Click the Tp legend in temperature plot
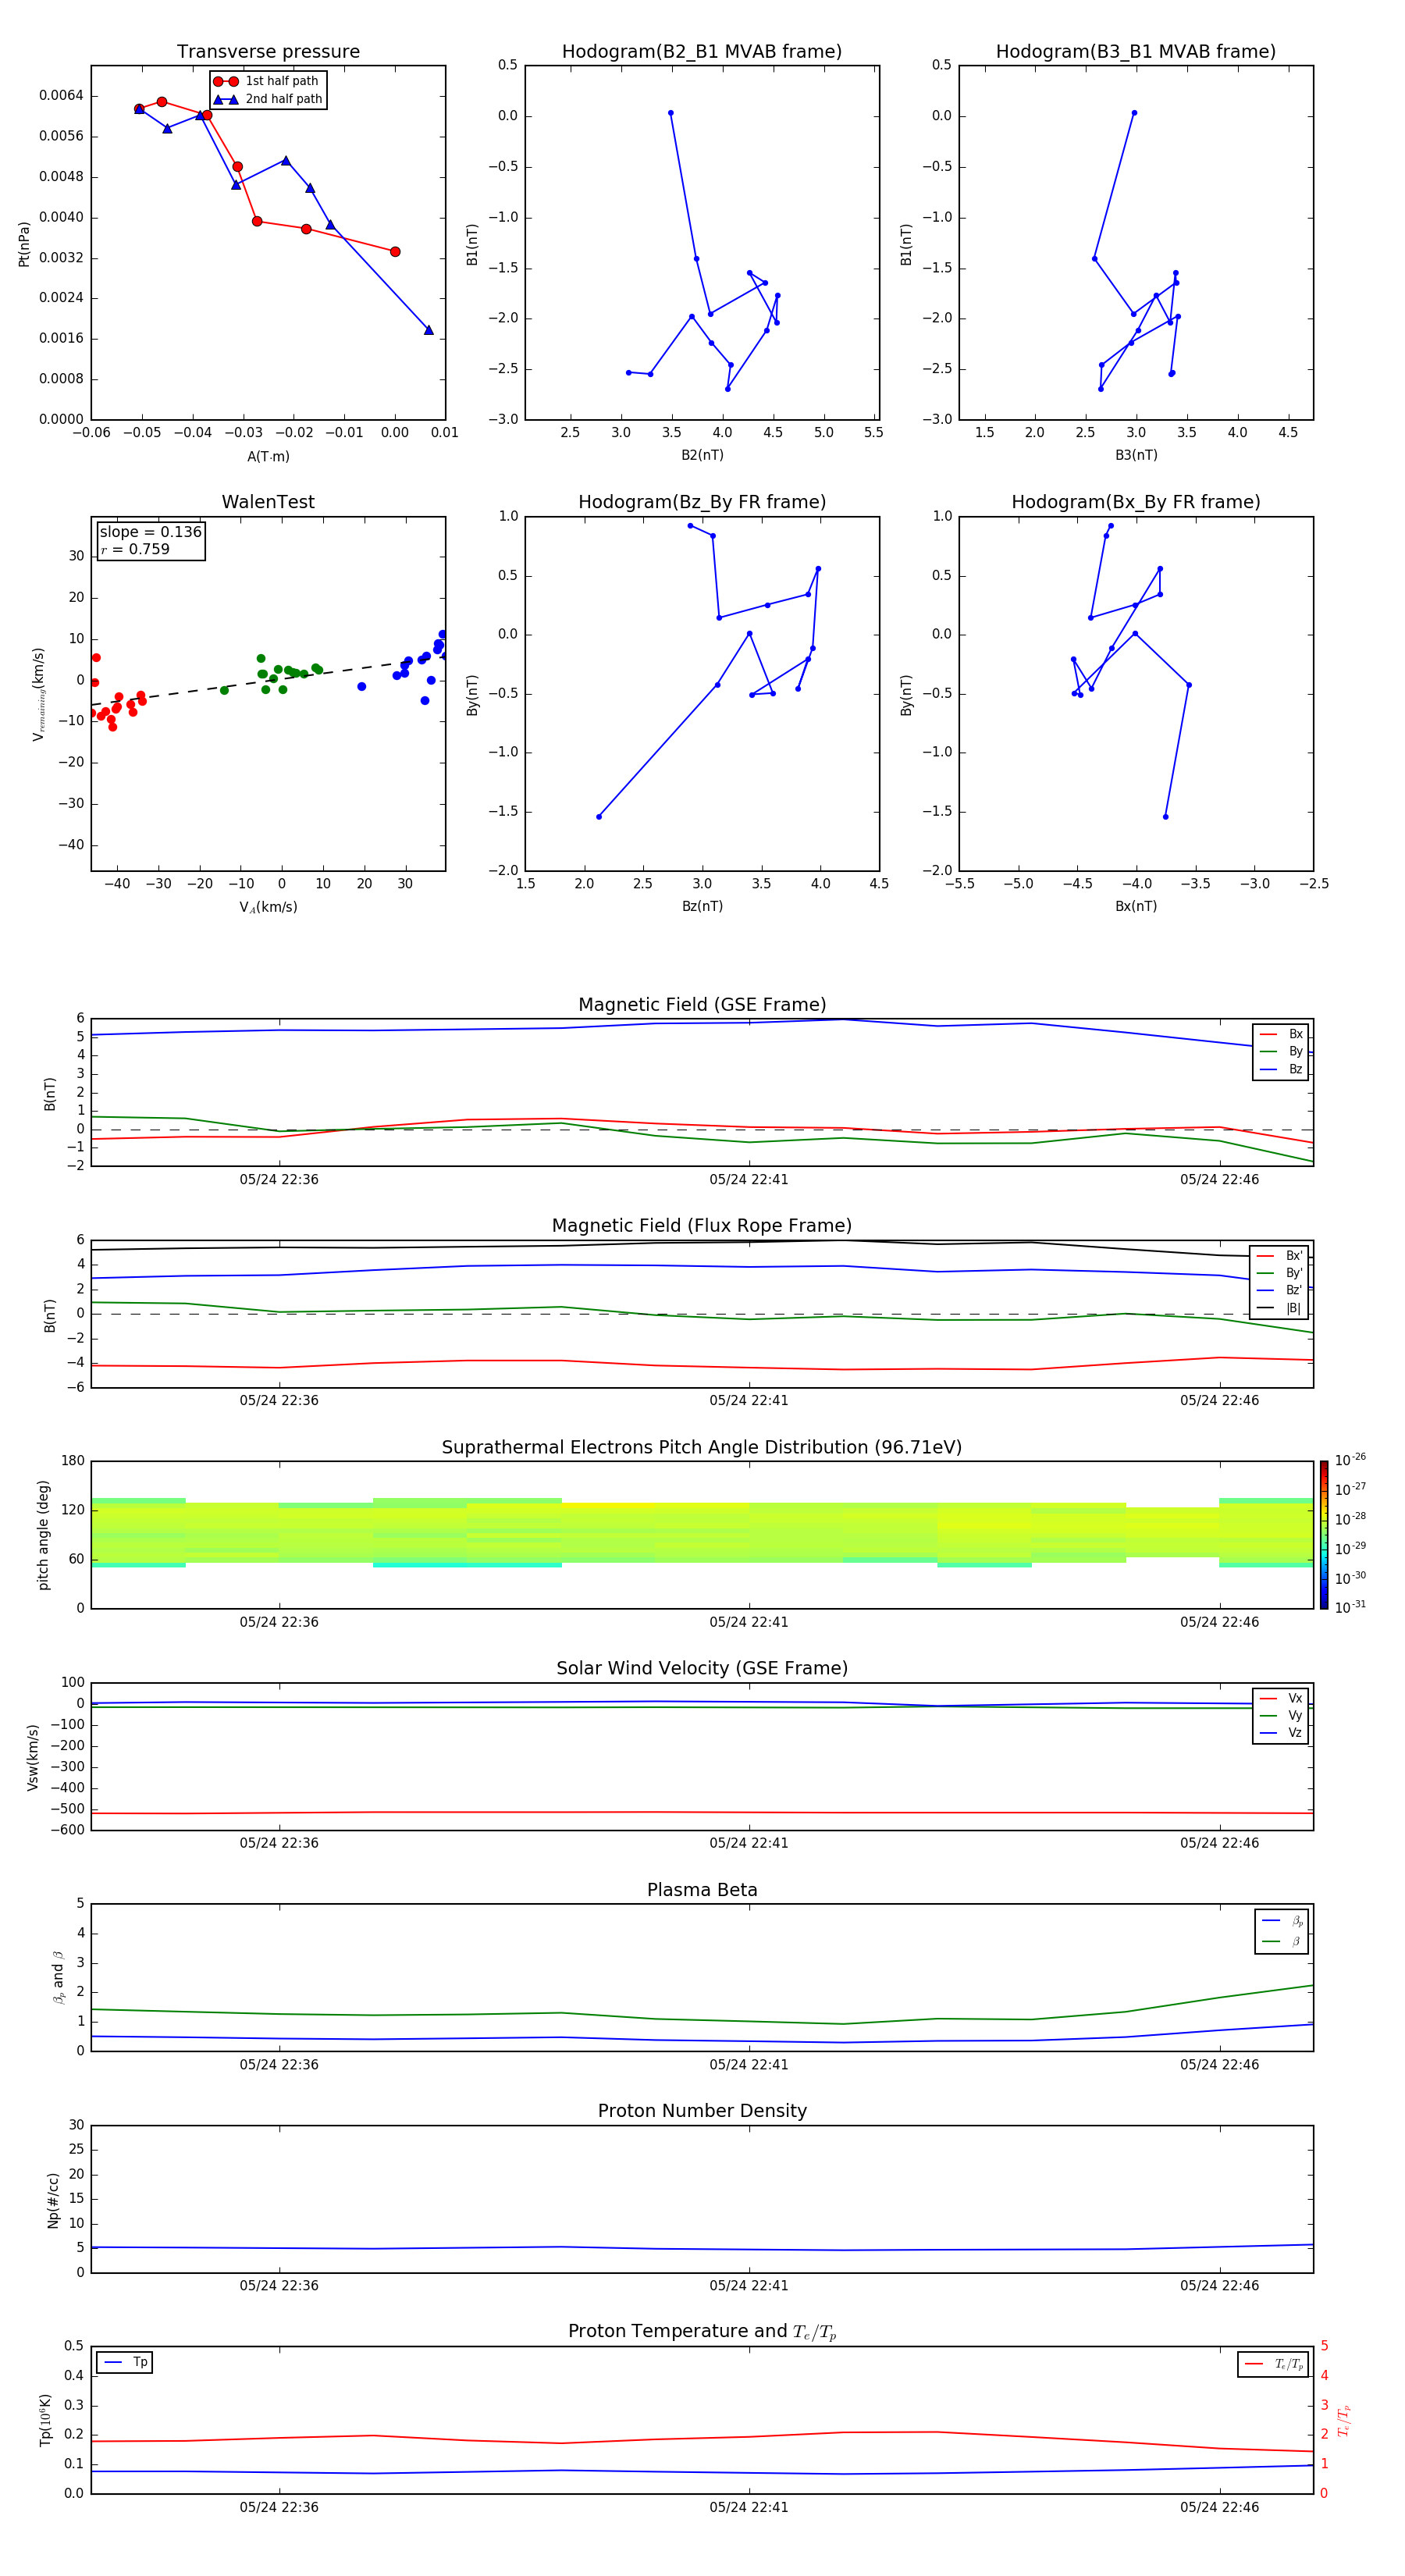The image size is (1405, 2576). point(125,2362)
